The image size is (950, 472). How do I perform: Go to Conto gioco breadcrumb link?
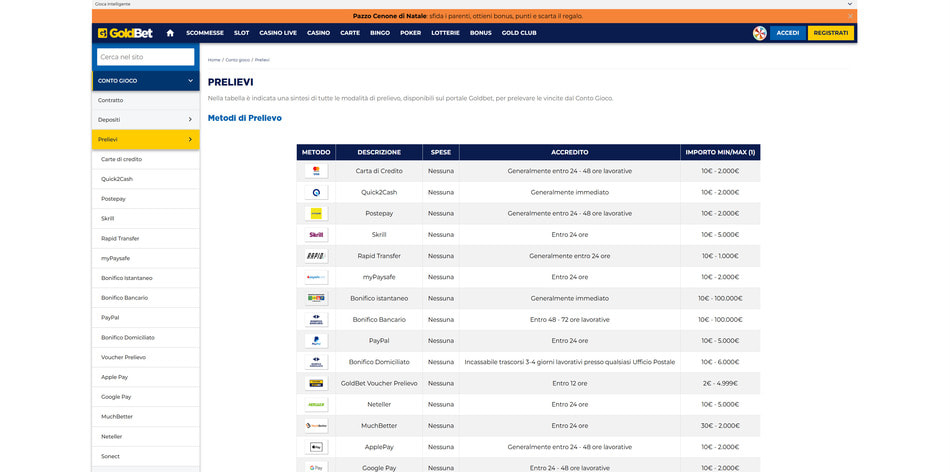(x=238, y=60)
